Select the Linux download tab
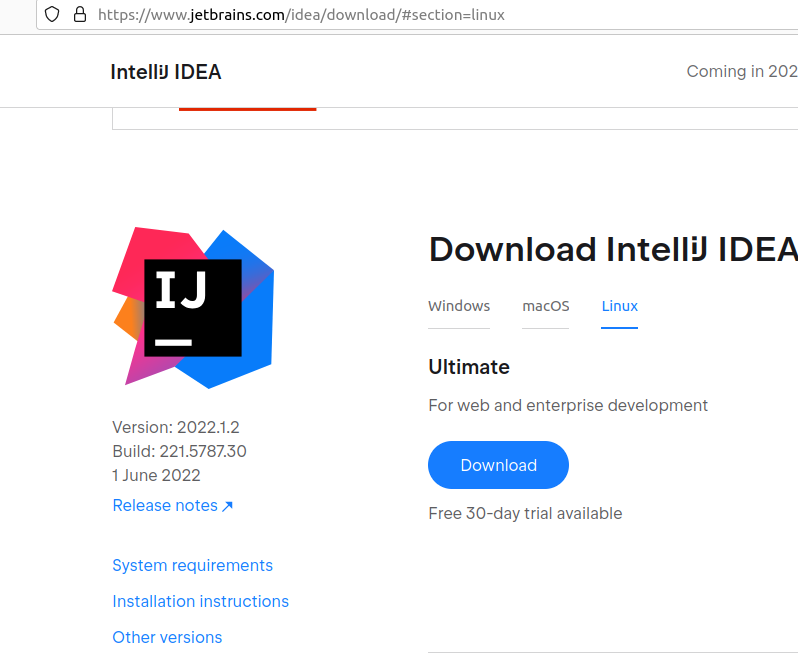The image size is (798, 667). tap(619, 306)
